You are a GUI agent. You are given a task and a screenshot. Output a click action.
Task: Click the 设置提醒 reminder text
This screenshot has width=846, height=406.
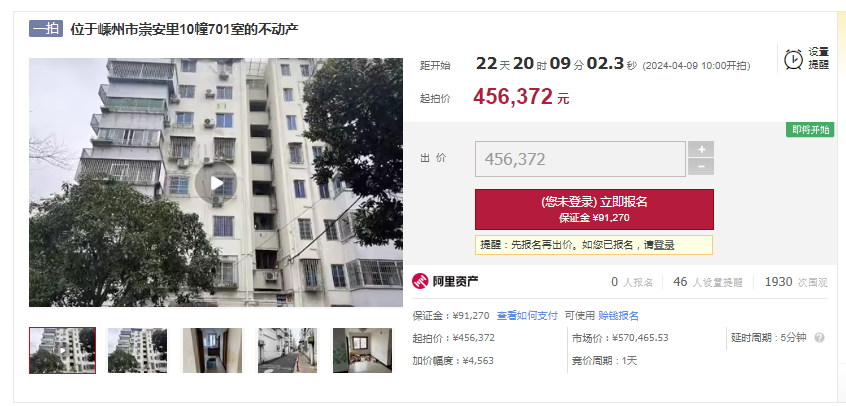pos(818,58)
